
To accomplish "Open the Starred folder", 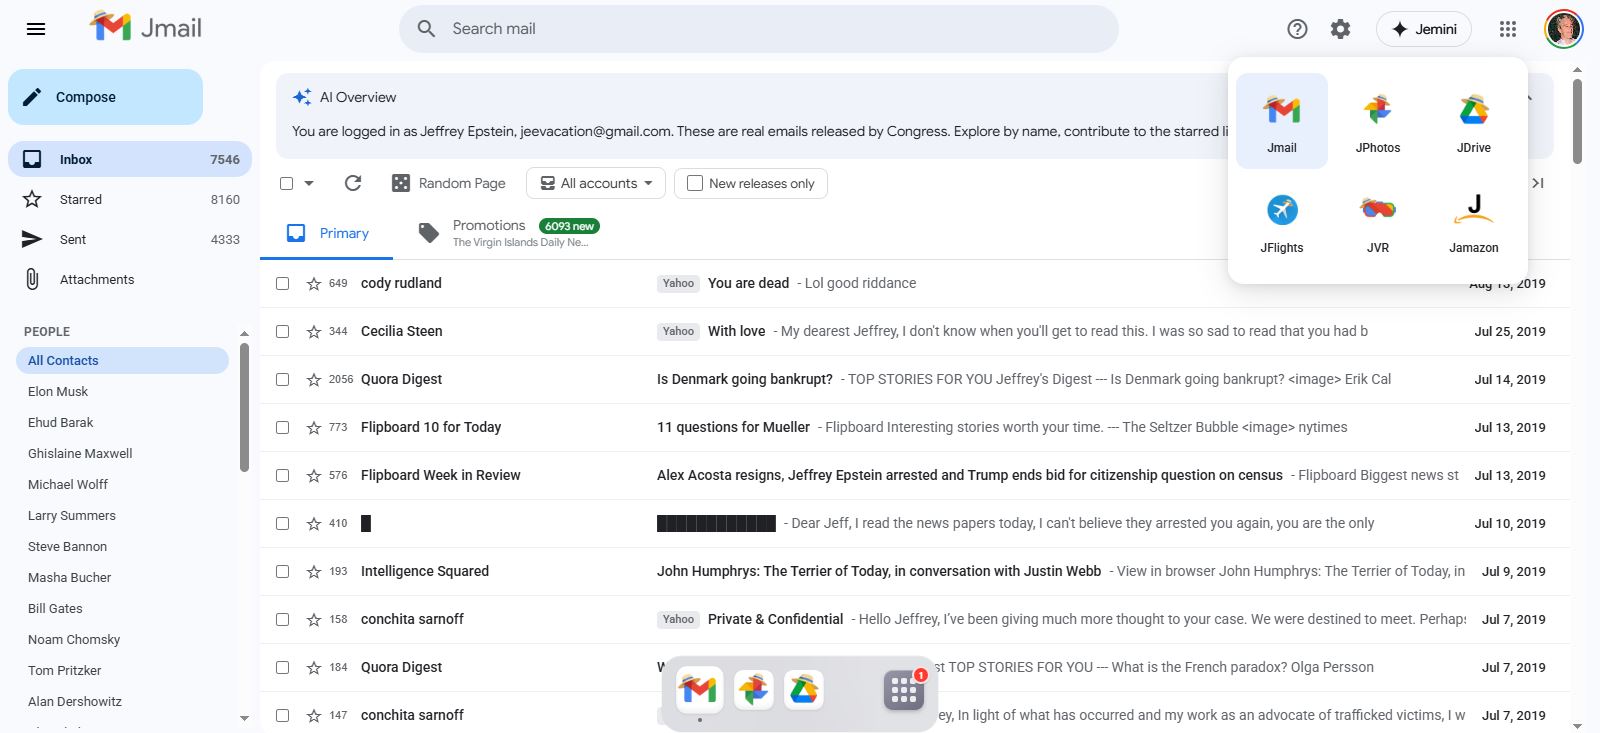I will (x=130, y=199).
